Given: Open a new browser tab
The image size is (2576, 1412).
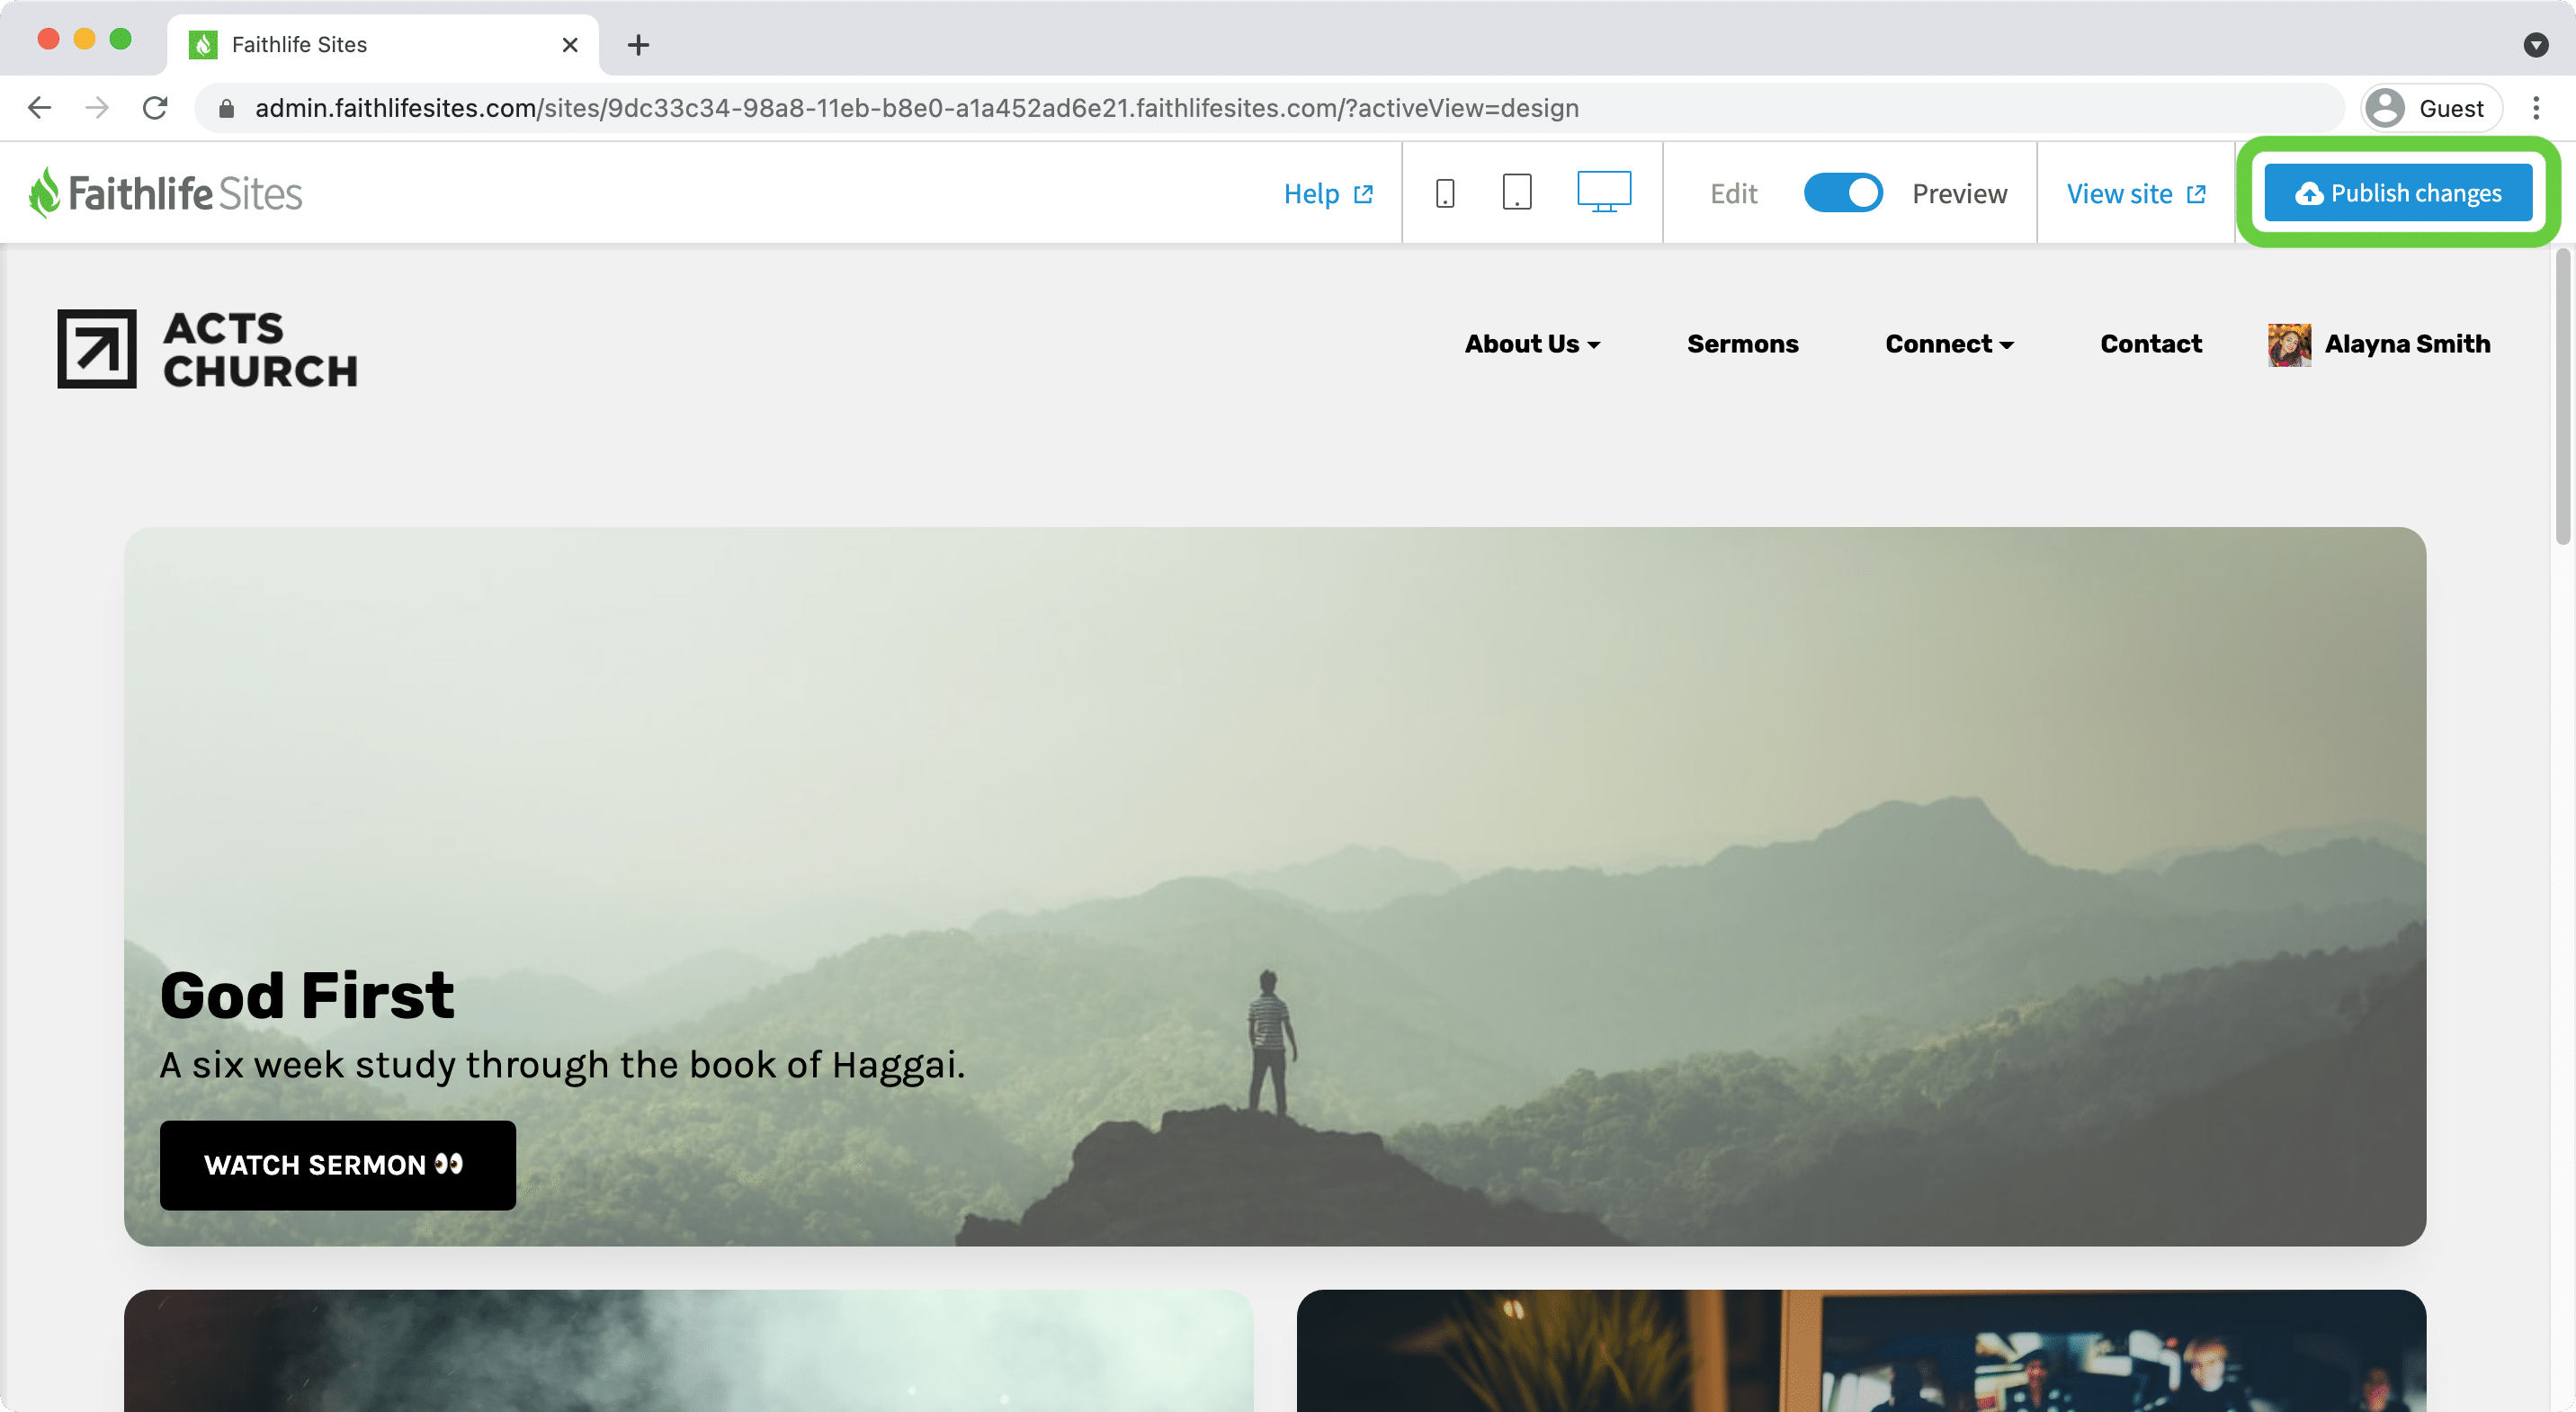Looking at the screenshot, I should (638, 45).
